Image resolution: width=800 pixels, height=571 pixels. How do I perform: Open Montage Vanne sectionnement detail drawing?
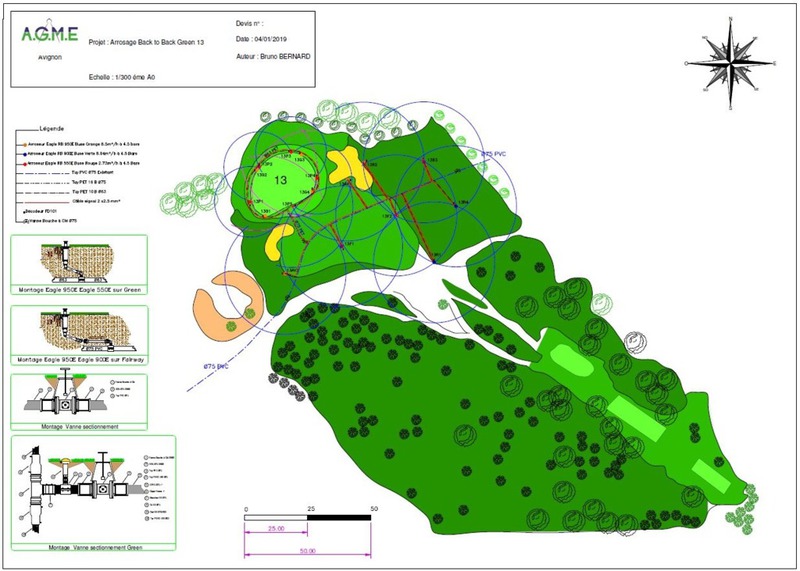coord(77,399)
